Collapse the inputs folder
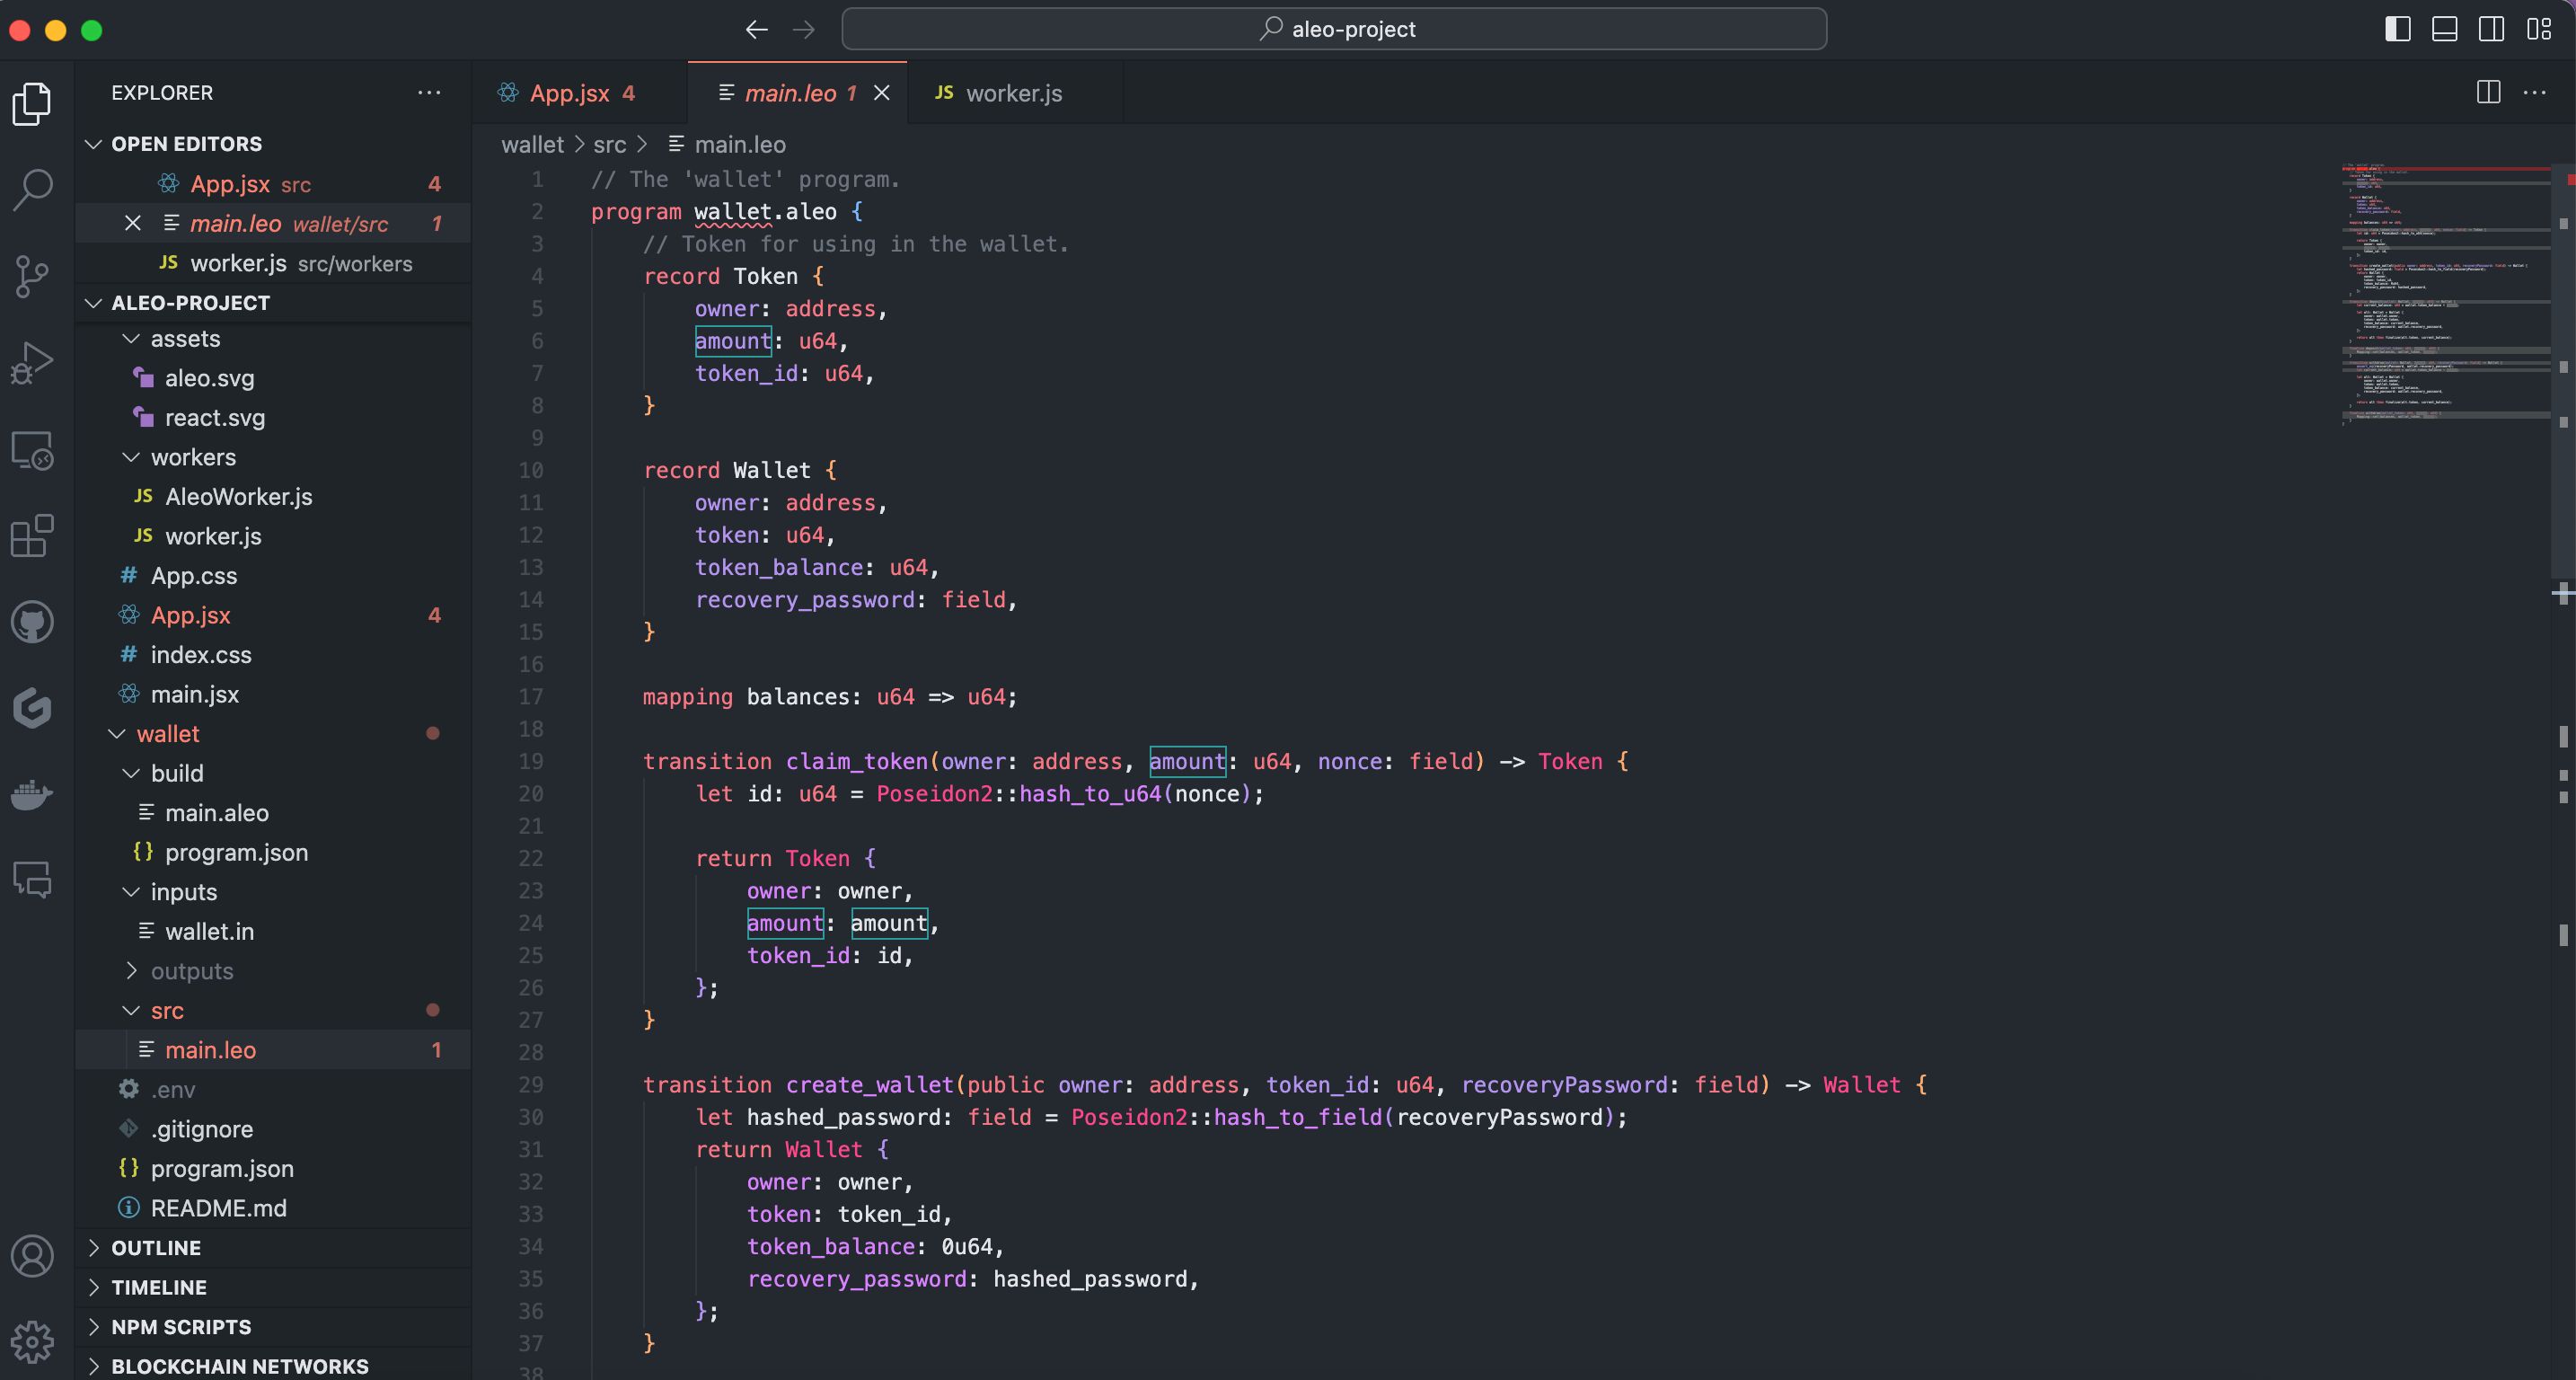 129,893
